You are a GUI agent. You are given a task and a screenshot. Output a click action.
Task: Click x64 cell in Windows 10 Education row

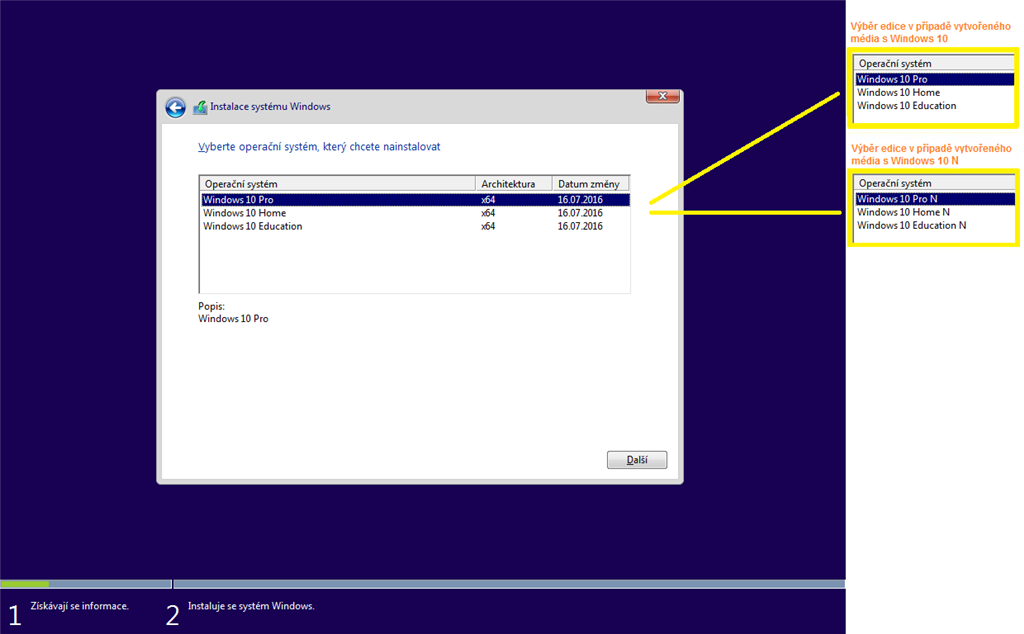[488, 226]
